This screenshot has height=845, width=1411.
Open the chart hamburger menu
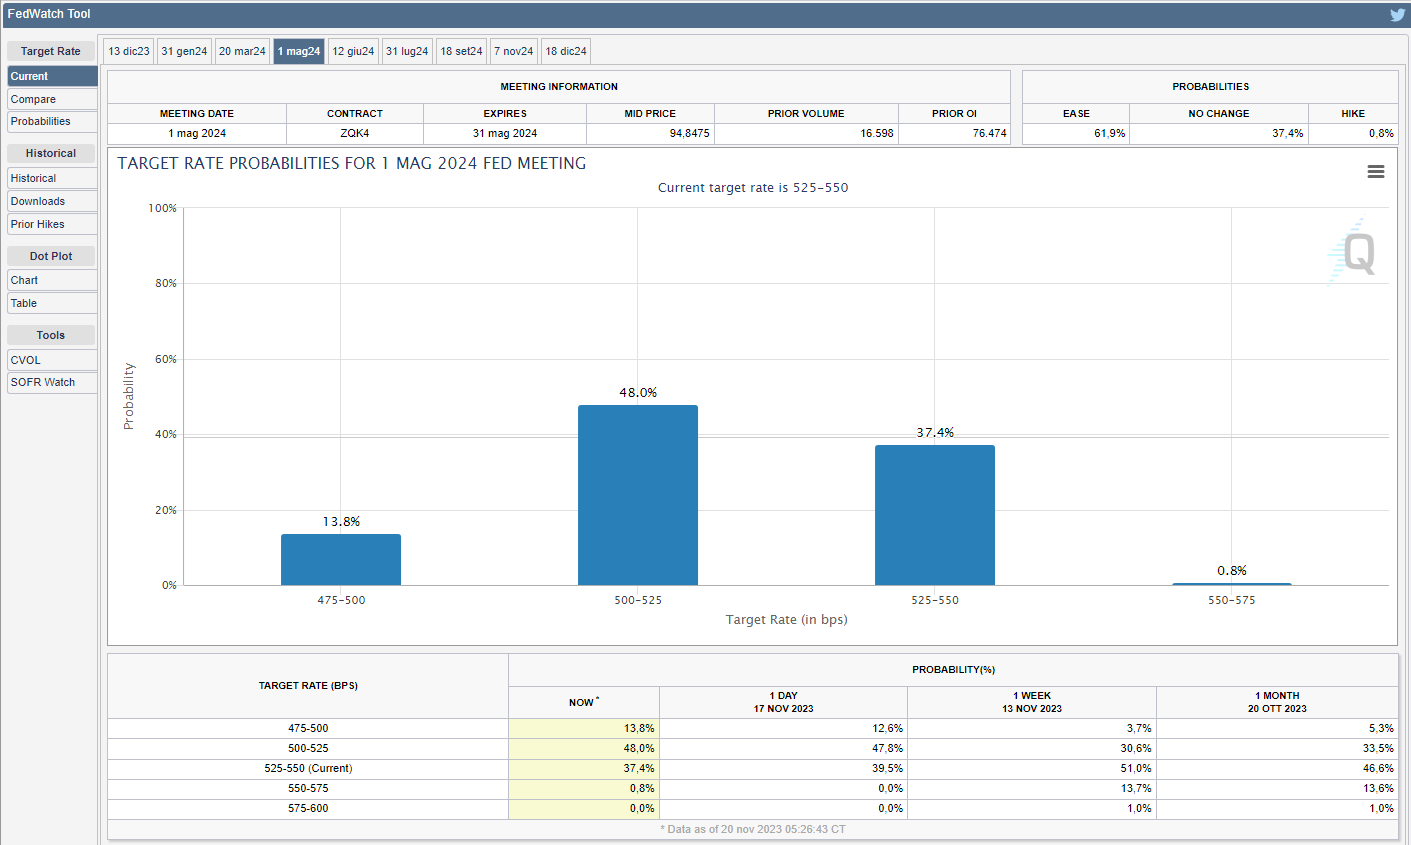(1376, 172)
